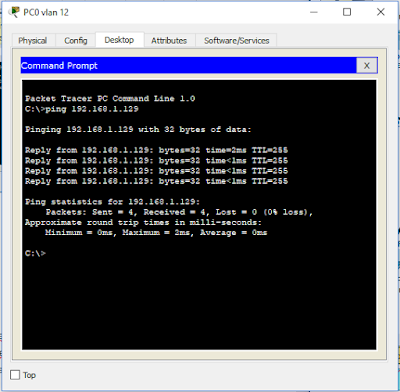Screen dimensions: 400x392
Task: Click the 'Minimum = 0ms' statistics line
Action: click(156, 233)
